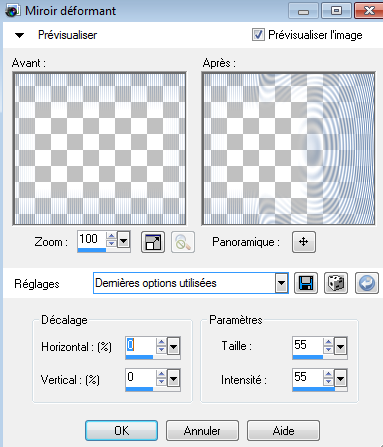This screenshot has width=383, height=447.
Task: Click the blue slider under Zoom field
Action: 104,250
